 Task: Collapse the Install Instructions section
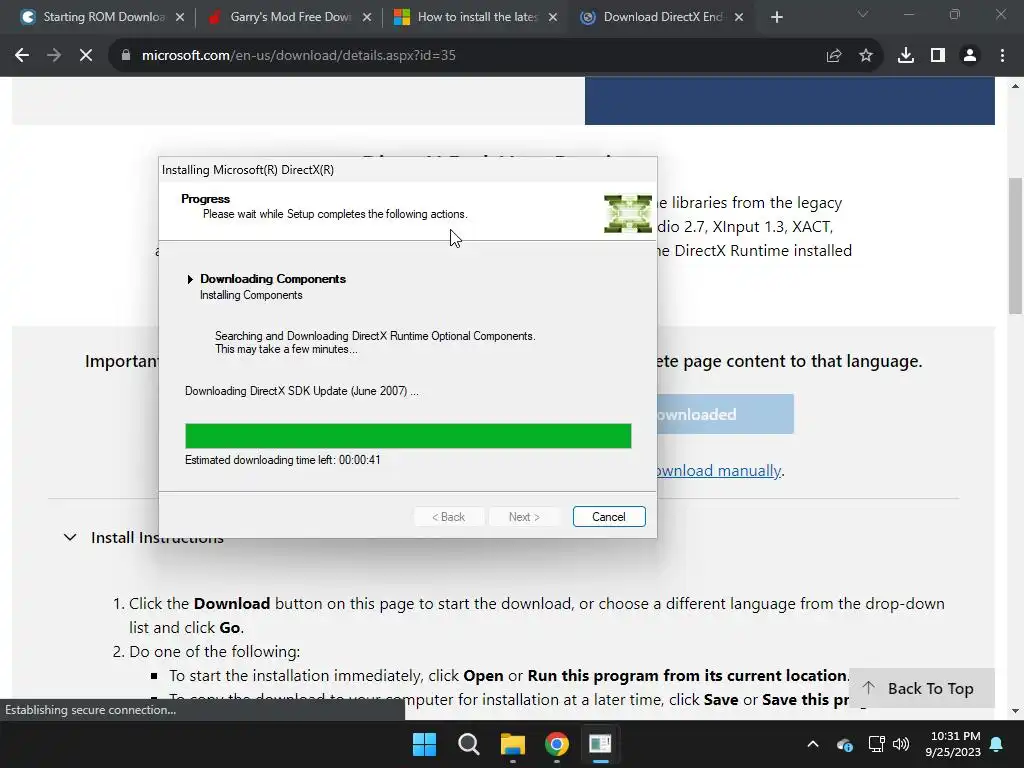point(70,537)
